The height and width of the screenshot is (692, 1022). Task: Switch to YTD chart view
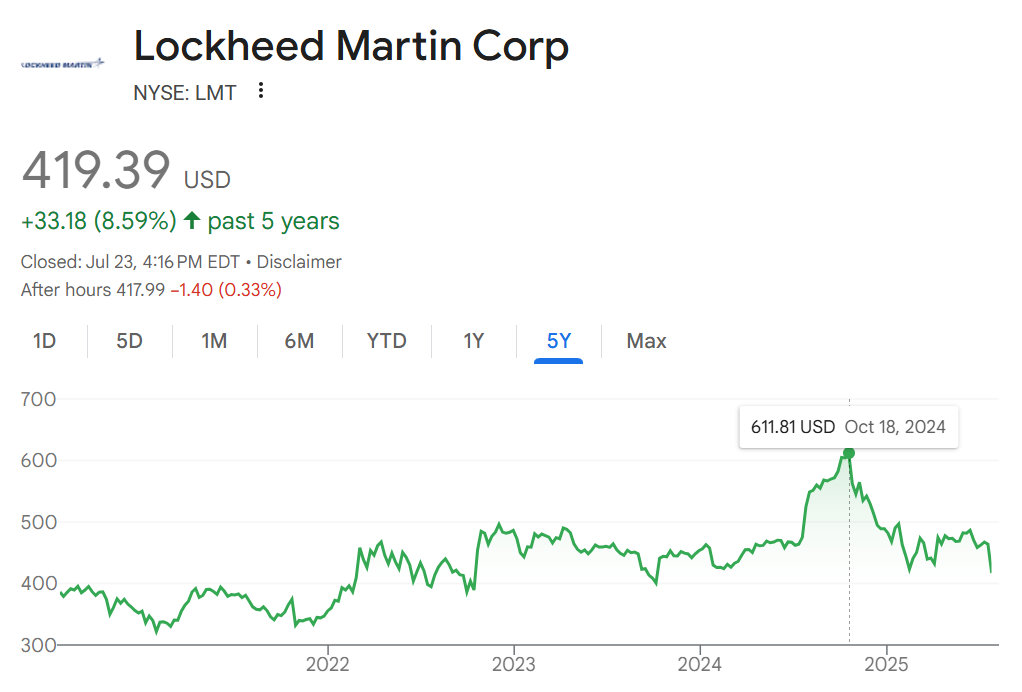point(386,341)
